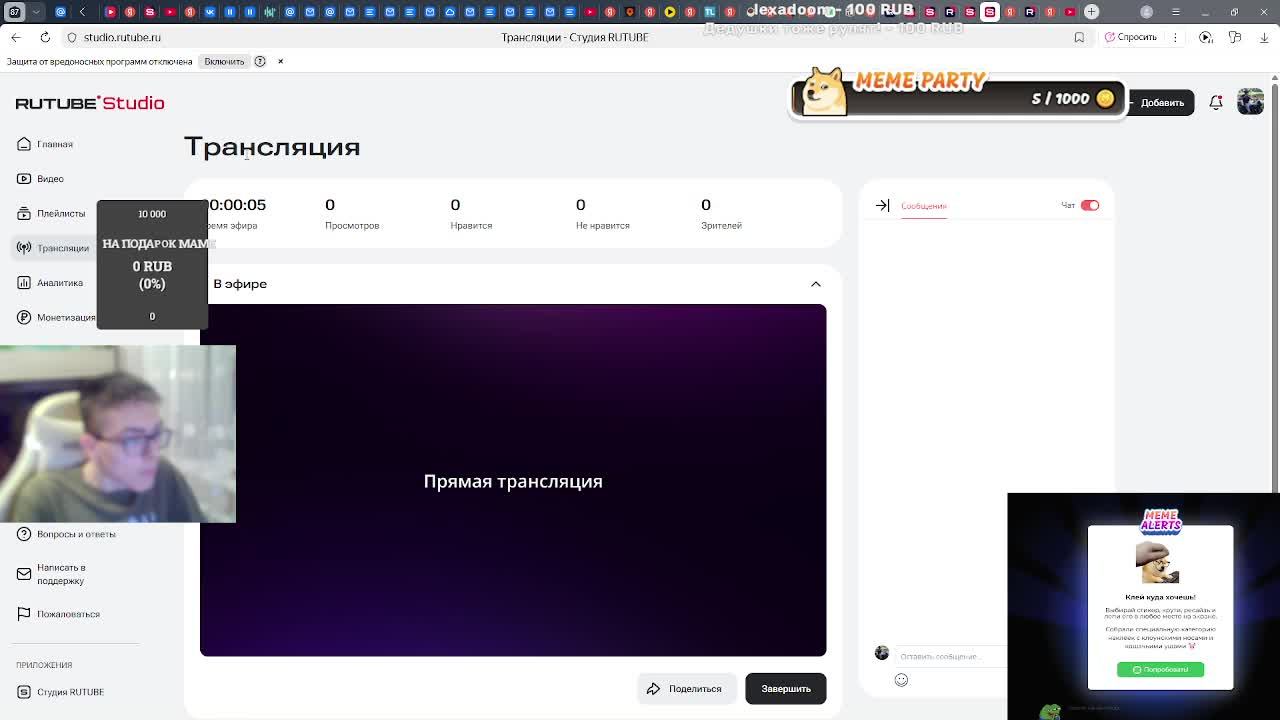Click the Пожаловаться flag icon

pos(24,614)
